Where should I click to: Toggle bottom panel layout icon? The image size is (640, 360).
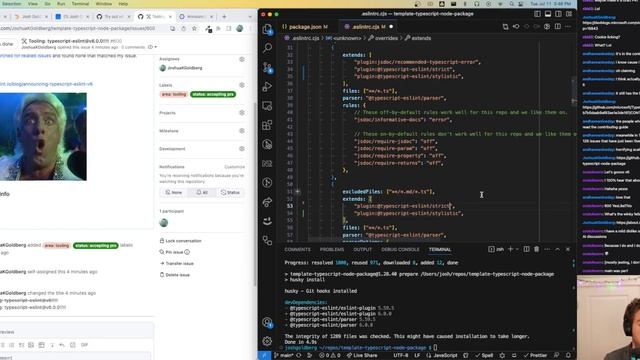pyautogui.click(x=548, y=14)
